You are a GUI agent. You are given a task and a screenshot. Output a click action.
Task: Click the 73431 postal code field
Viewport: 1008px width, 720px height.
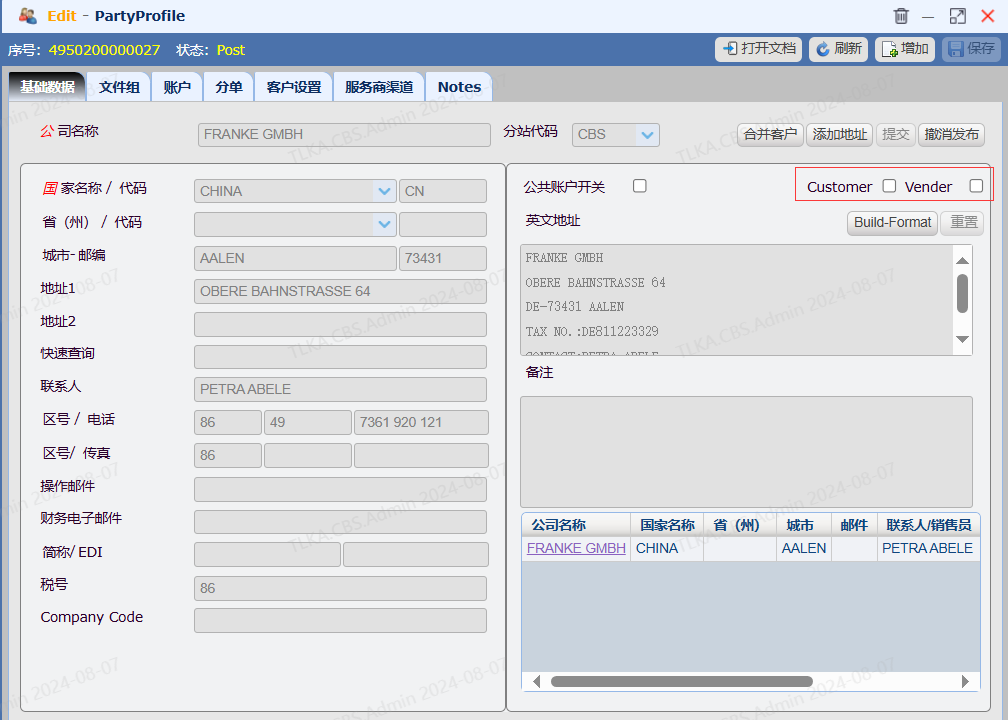point(443,258)
